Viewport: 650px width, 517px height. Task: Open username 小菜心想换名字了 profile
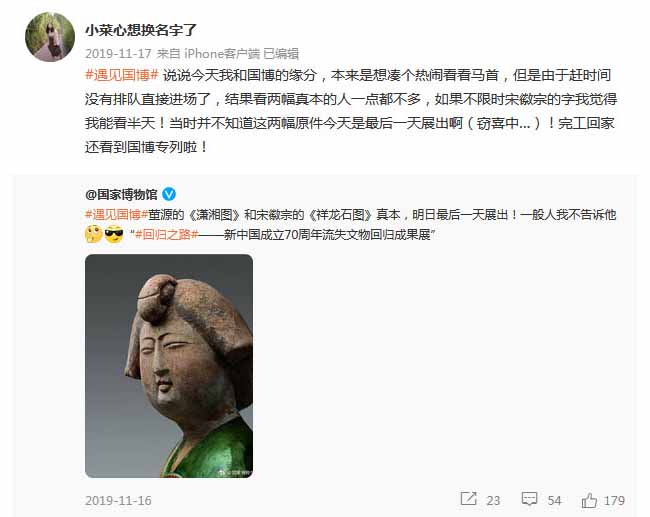pyautogui.click(x=141, y=30)
